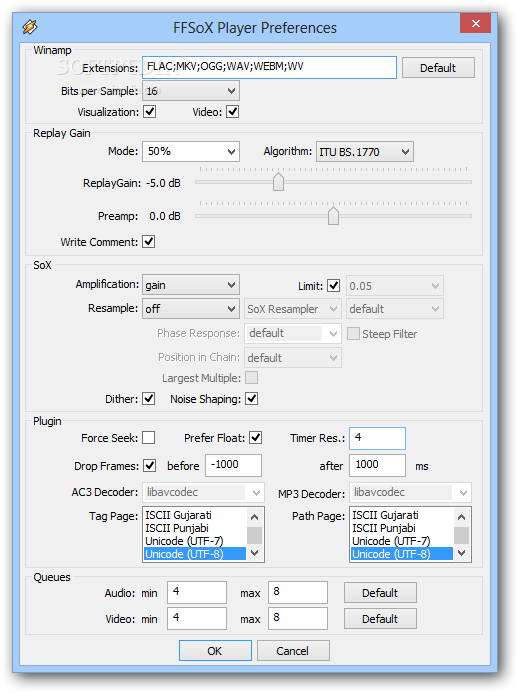Screen dimensions: 518x693
Task: Uncheck the Write Comment checkbox
Action: point(149,242)
